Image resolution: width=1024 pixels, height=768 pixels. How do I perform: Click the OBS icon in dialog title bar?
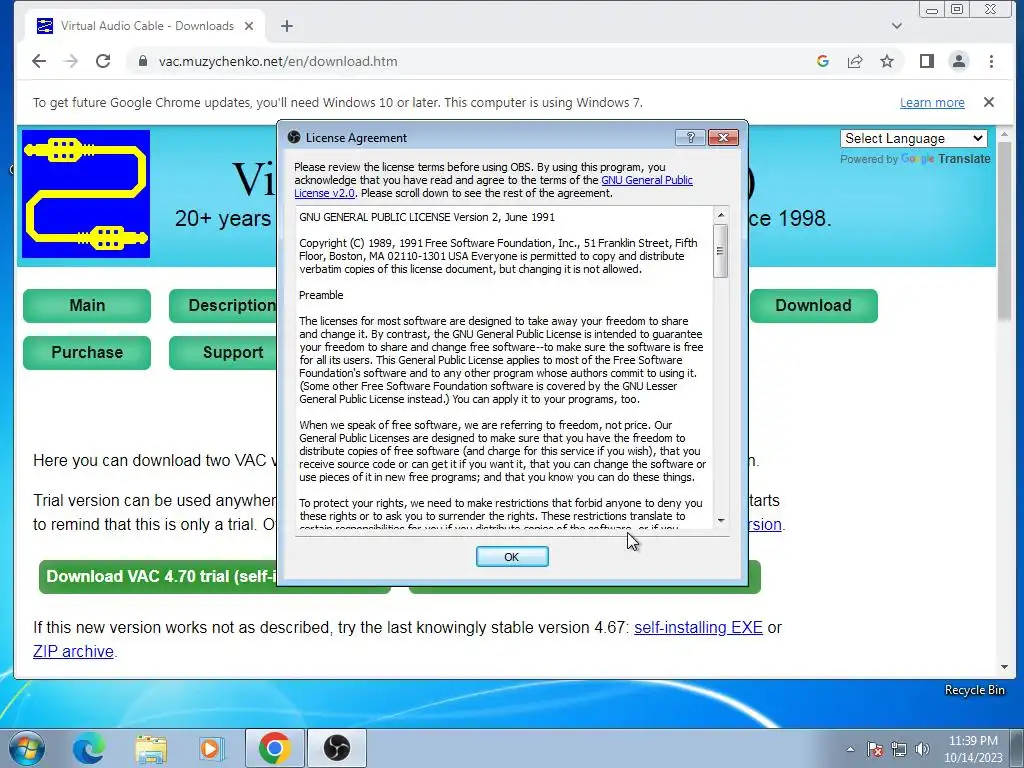294,137
